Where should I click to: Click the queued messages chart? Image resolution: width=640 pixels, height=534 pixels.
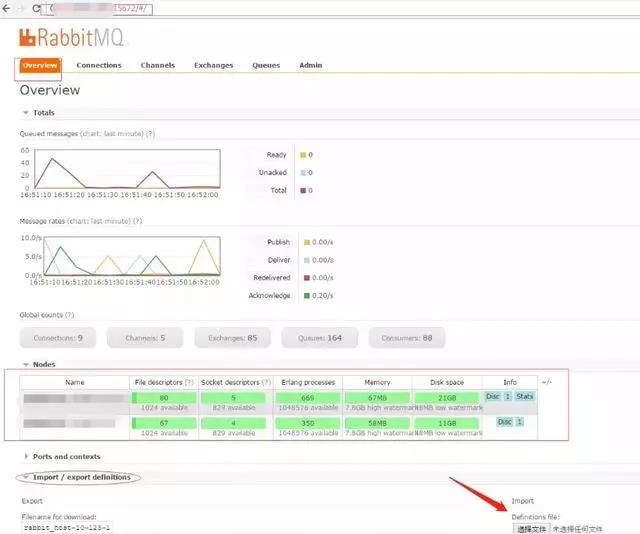click(128, 169)
